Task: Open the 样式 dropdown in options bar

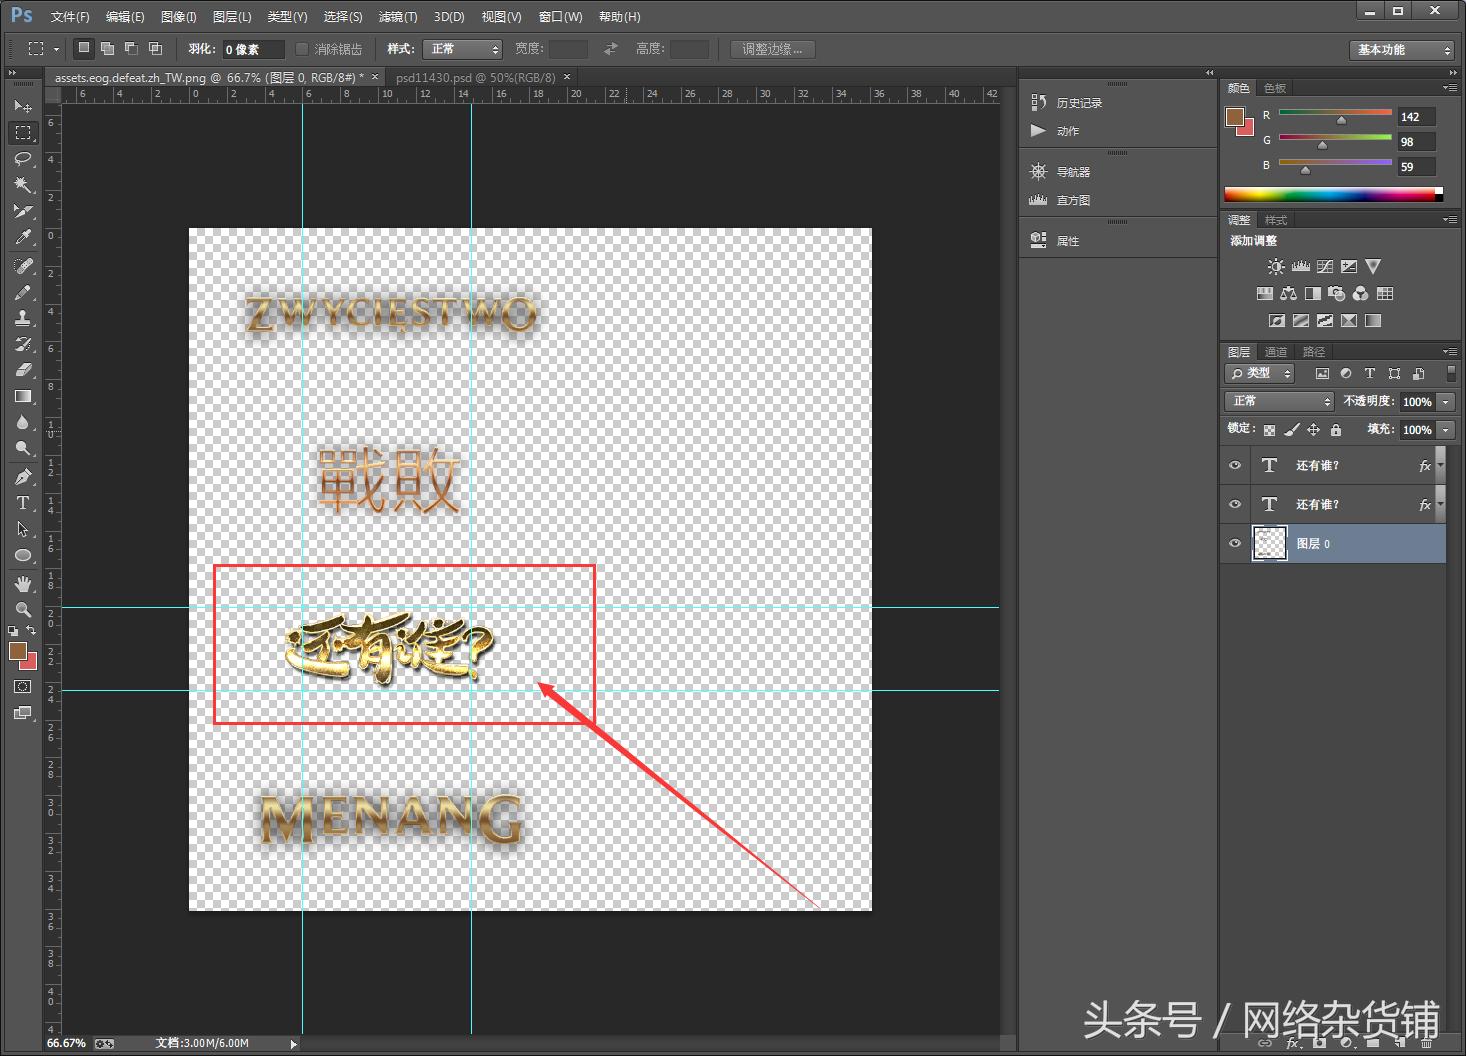Action: 461,49
